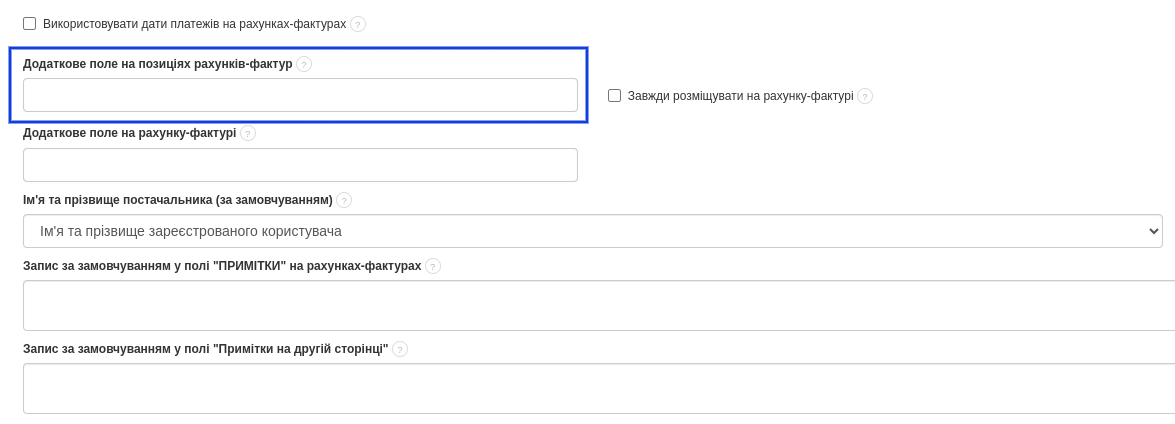Click the "Примітки на другій сторінці" textarea
This screenshot has height=424, width=1175.
[x=598, y=388]
